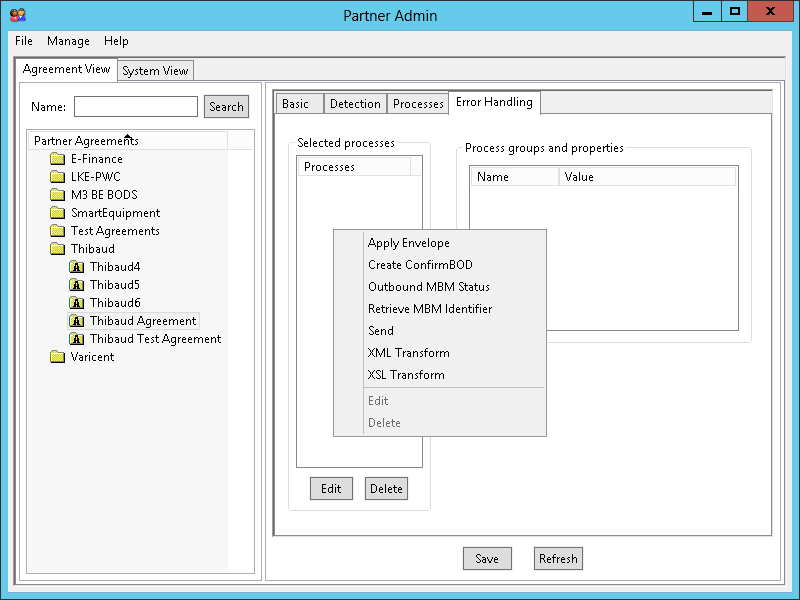Image resolution: width=800 pixels, height=600 pixels.
Task: Focus the Name input field
Action: click(x=136, y=107)
